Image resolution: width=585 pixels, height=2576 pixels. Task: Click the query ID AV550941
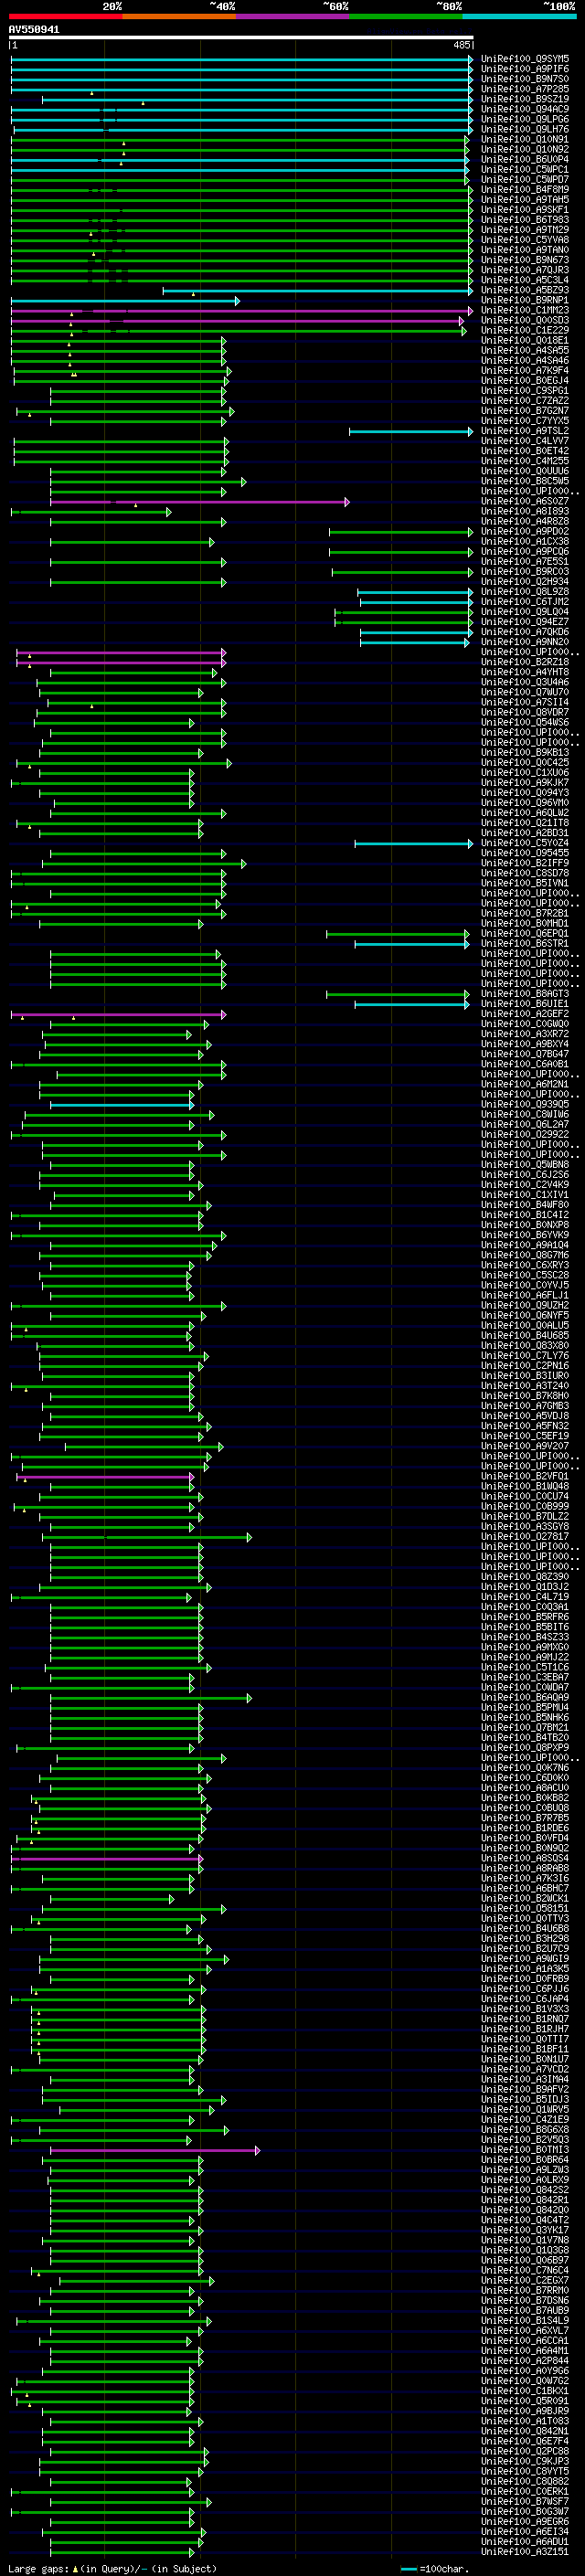(34, 29)
